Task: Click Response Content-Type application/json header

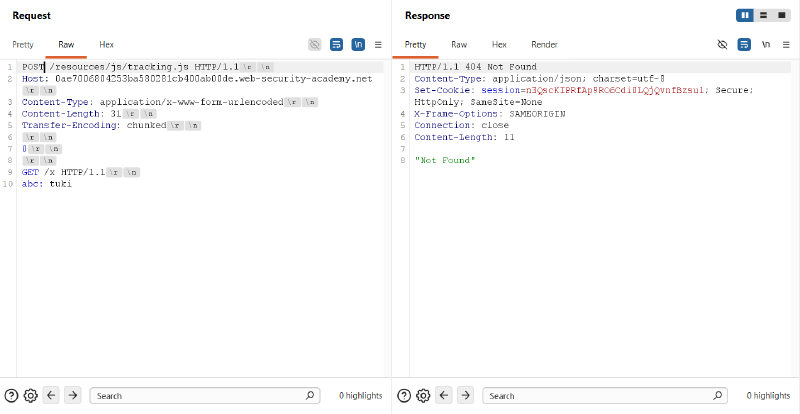Action: (539, 79)
